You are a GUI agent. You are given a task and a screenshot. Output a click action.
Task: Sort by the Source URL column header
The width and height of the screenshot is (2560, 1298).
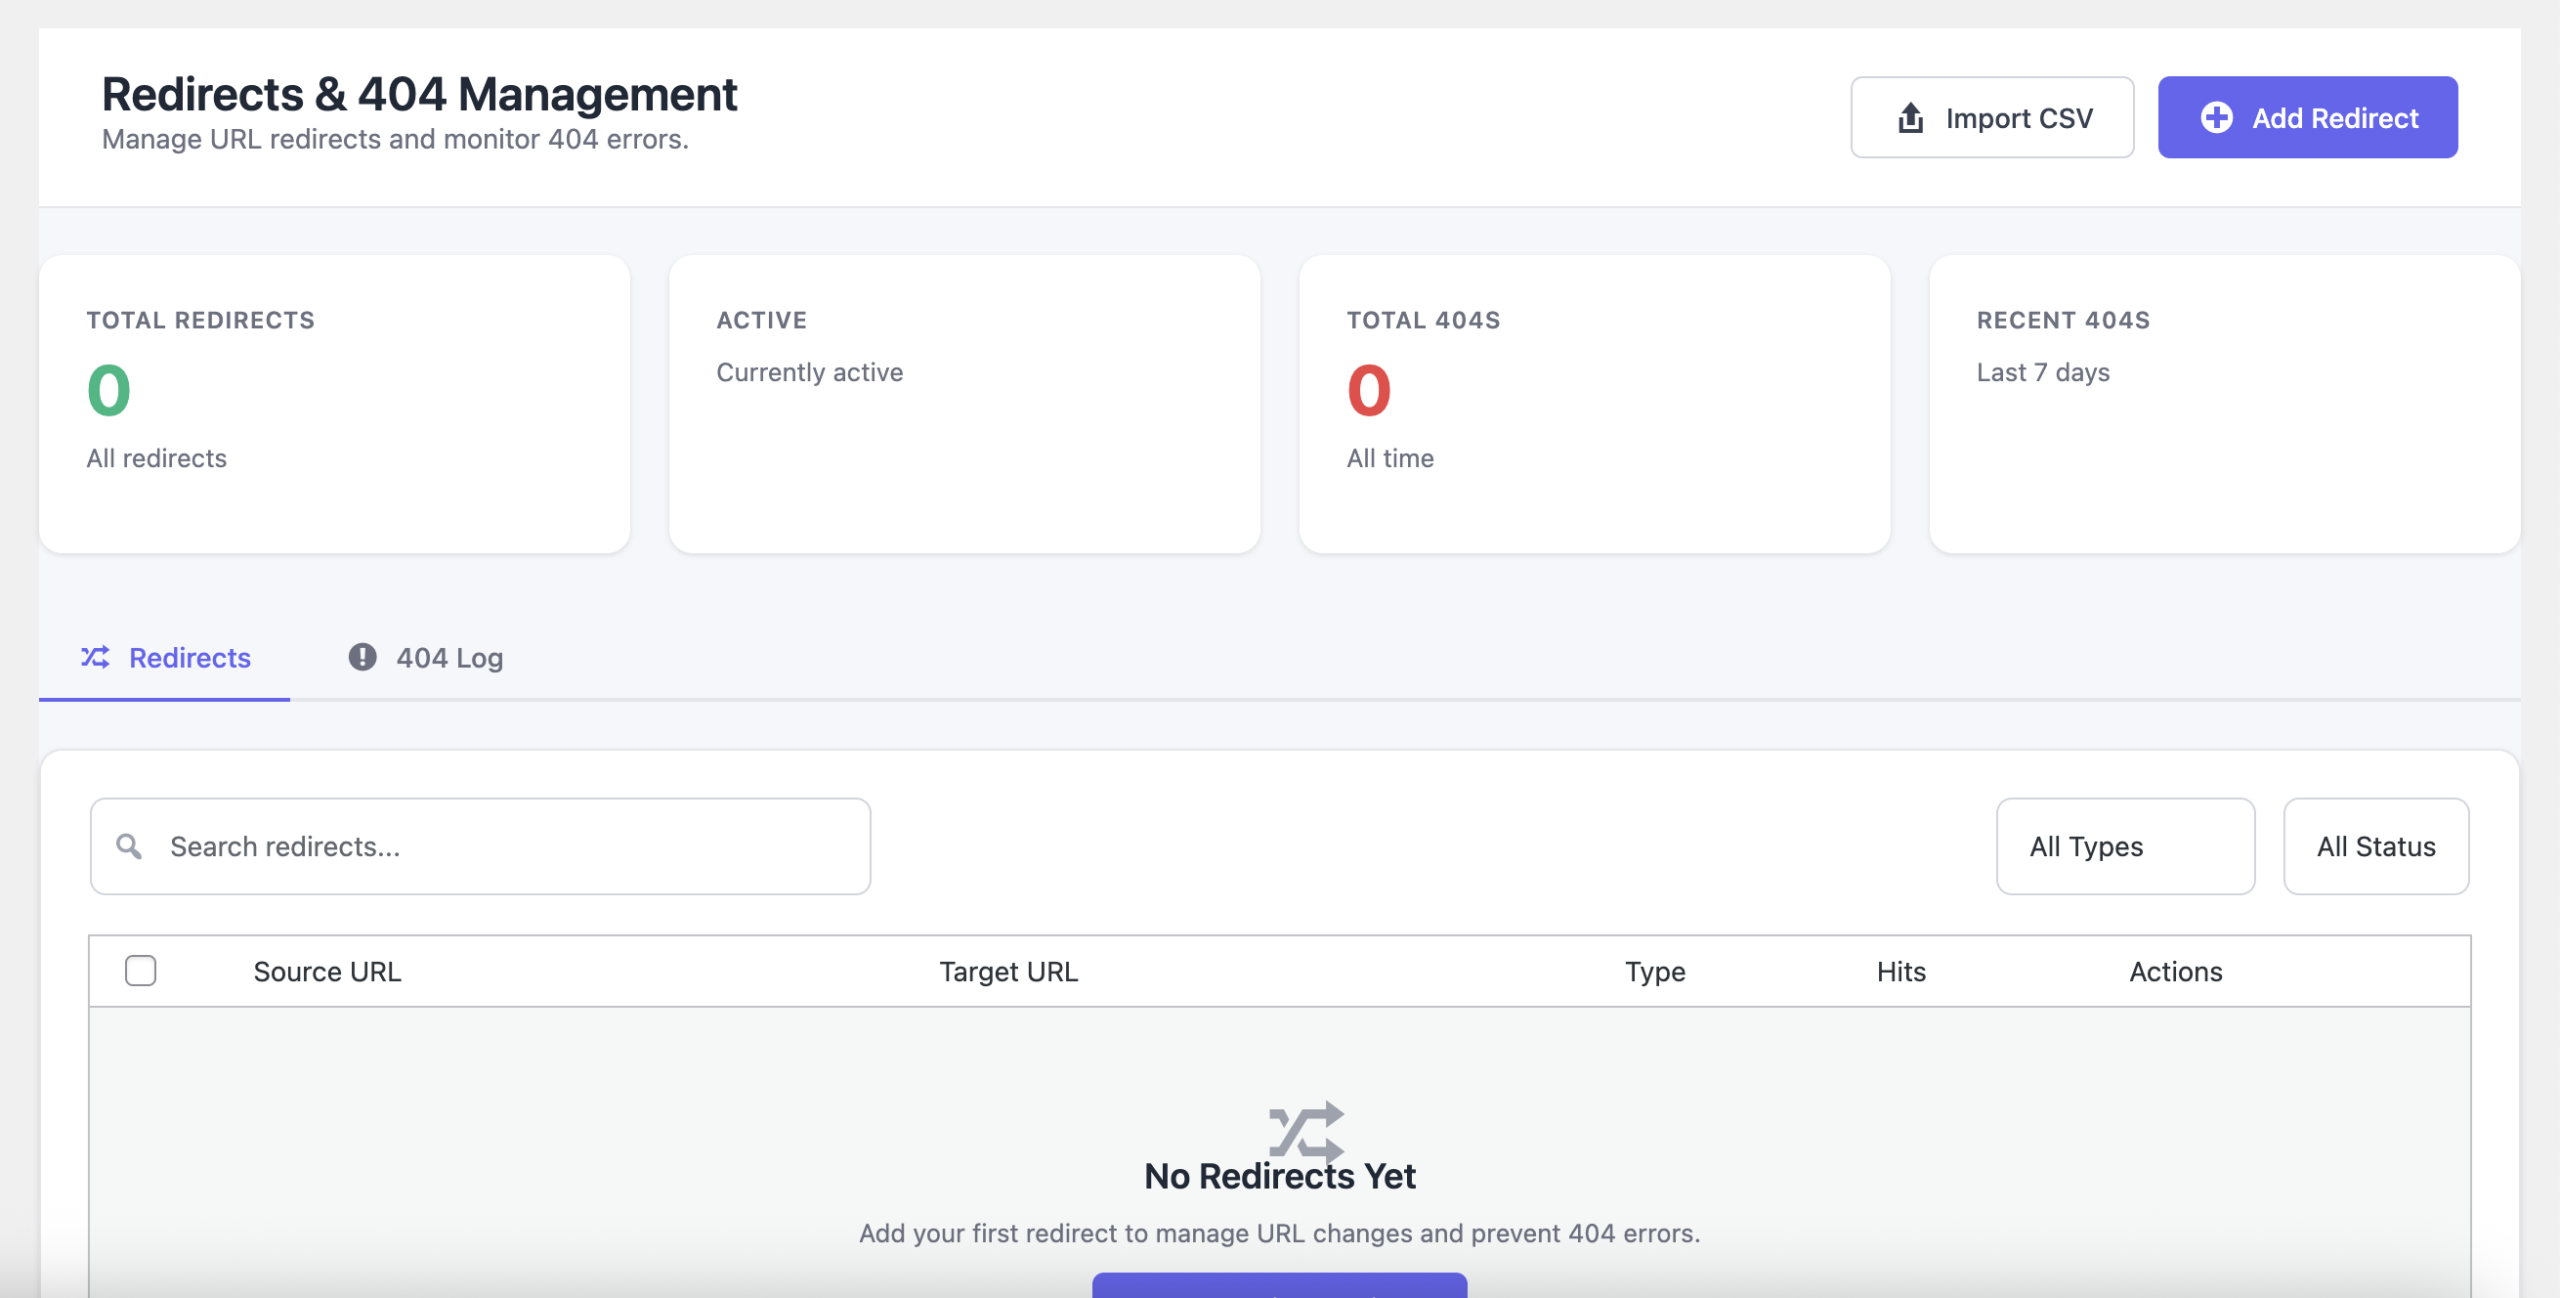(327, 971)
